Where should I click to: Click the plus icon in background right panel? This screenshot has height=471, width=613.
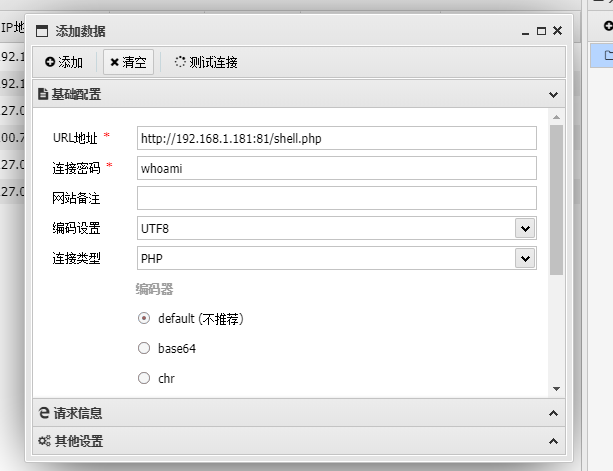[608, 26]
